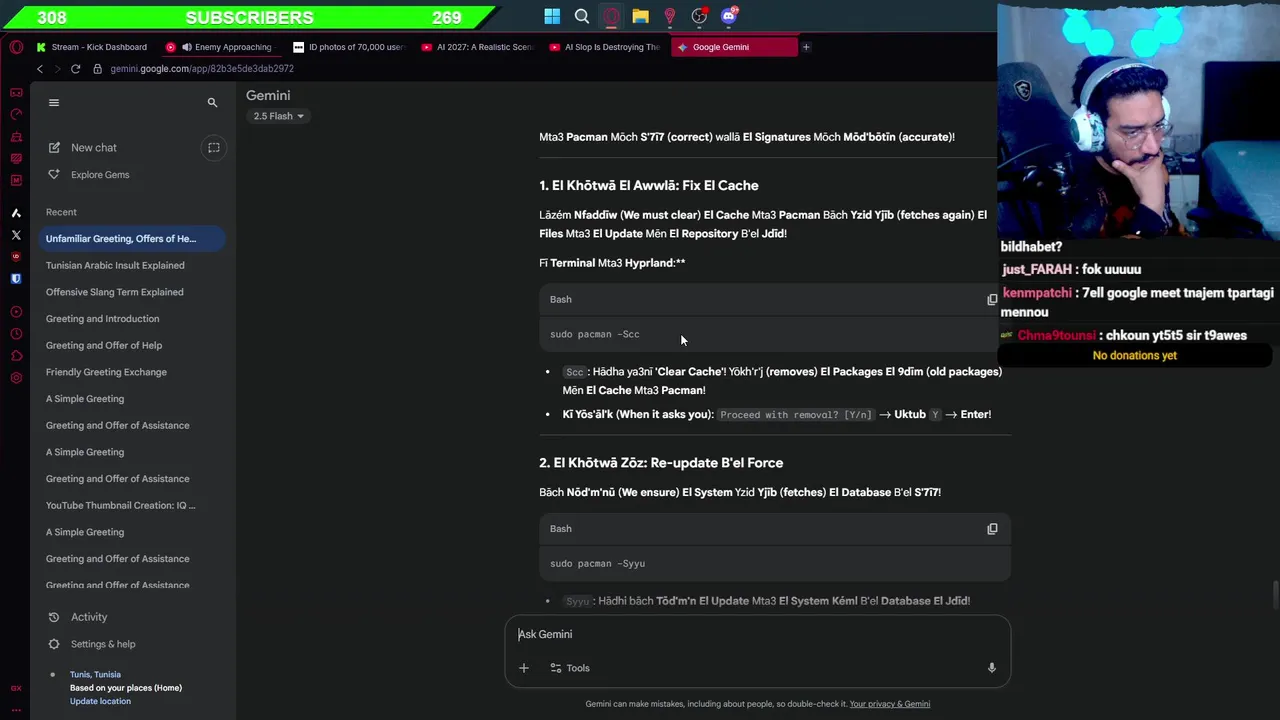Screen dimensions: 1280x720
Task: Open Opera sidebar history clock icon
Action: pos(16,334)
